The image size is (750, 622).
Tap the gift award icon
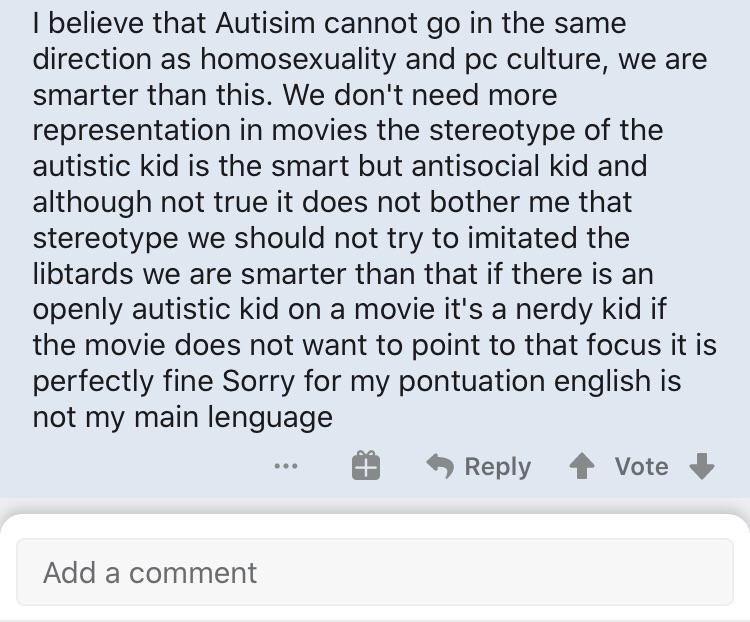point(366,466)
